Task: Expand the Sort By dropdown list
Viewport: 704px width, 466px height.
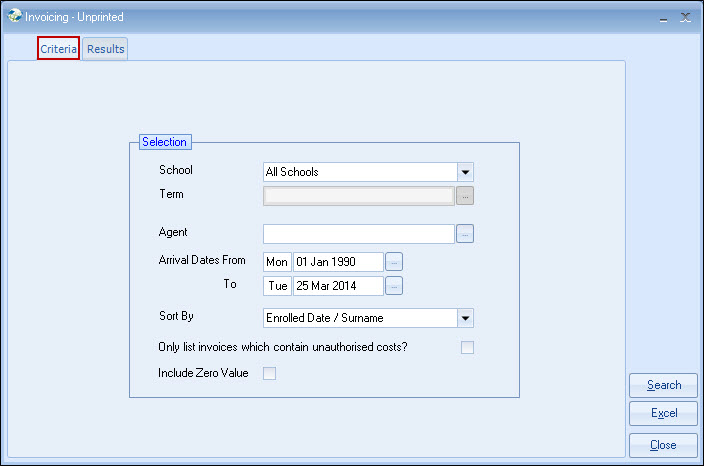Action: [x=465, y=319]
